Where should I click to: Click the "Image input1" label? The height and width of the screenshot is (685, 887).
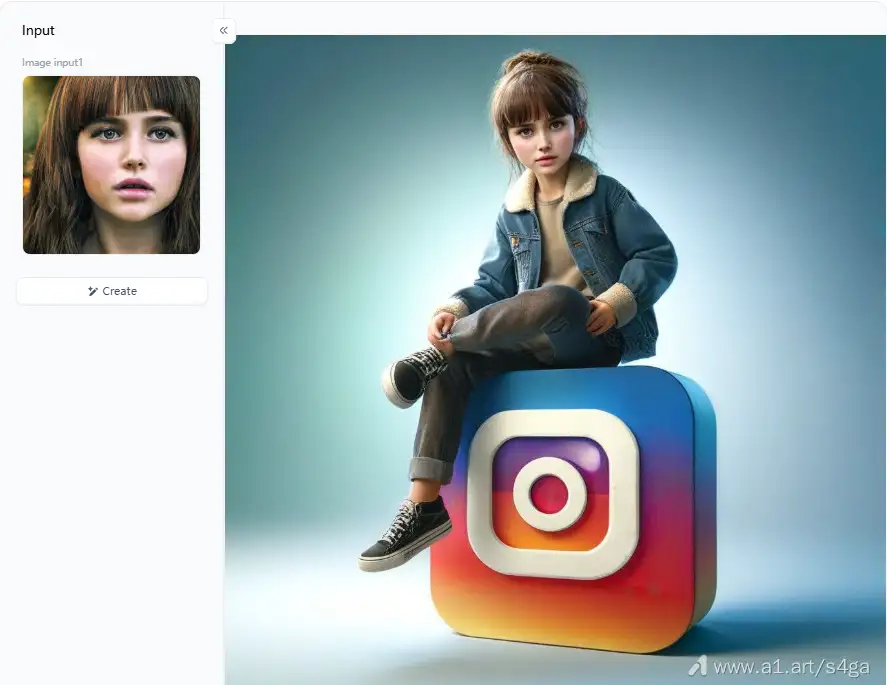pyautogui.click(x=52, y=62)
